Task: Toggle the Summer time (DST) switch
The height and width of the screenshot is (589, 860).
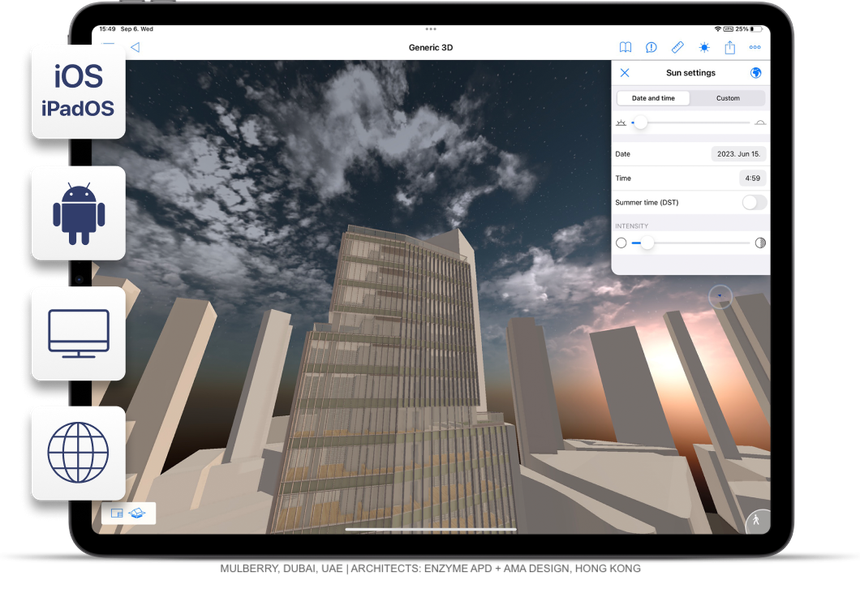Action: [x=754, y=202]
